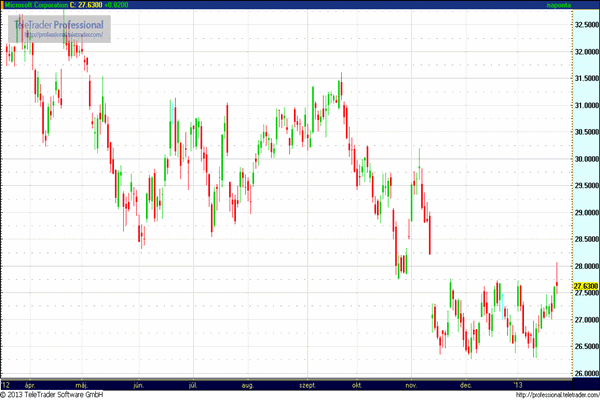Screen dimensions: 600x400
Task: Click the 28.0000 price axis label
Action: point(584,267)
